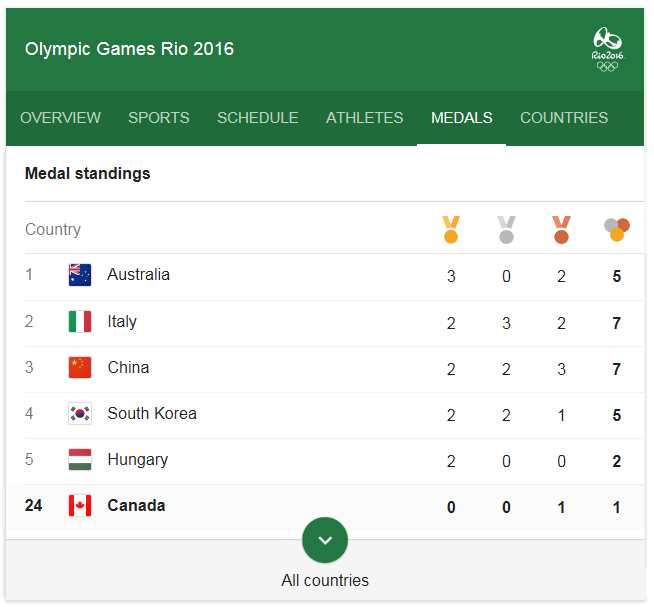Go to the Schedule tab
Image resolution: width=654 pixels, height=607 pixels.
pos(258,118)
